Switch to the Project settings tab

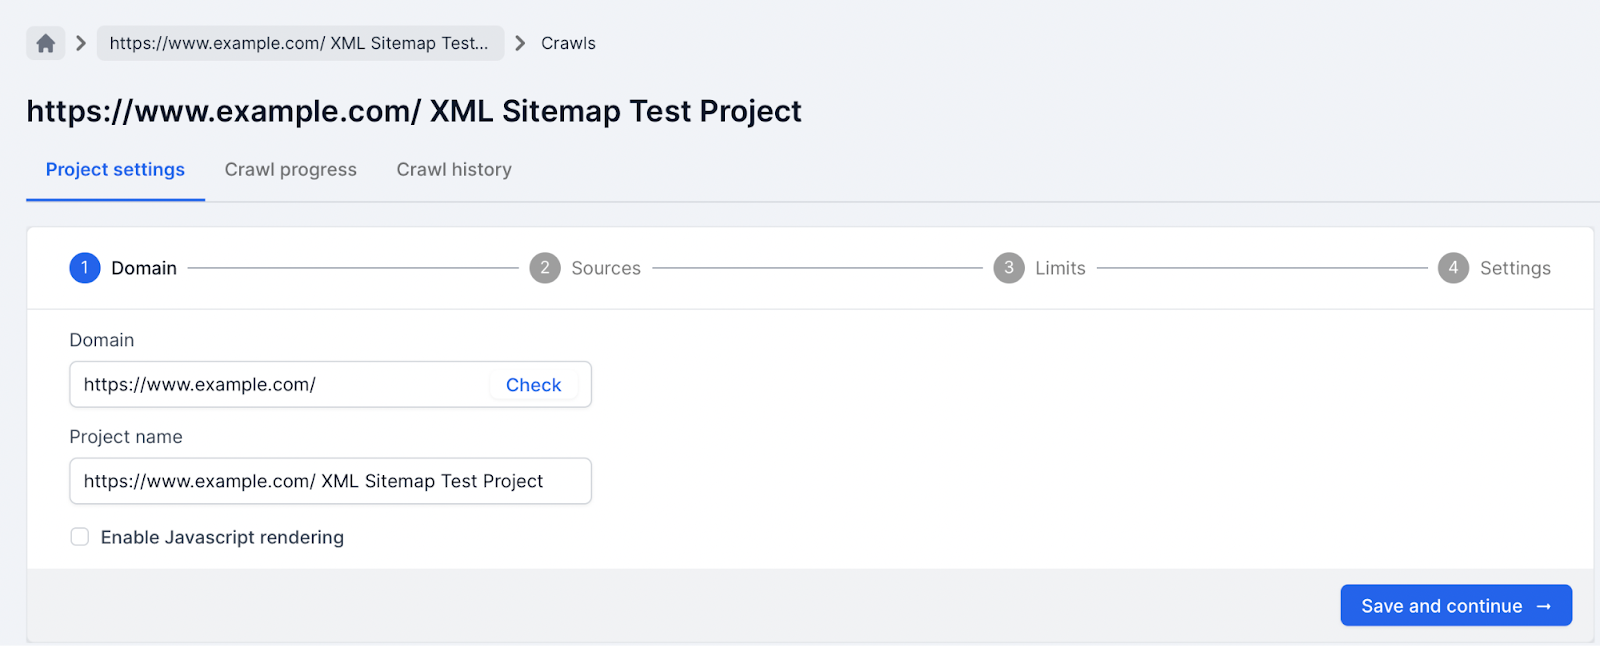(x=115, y=170)
